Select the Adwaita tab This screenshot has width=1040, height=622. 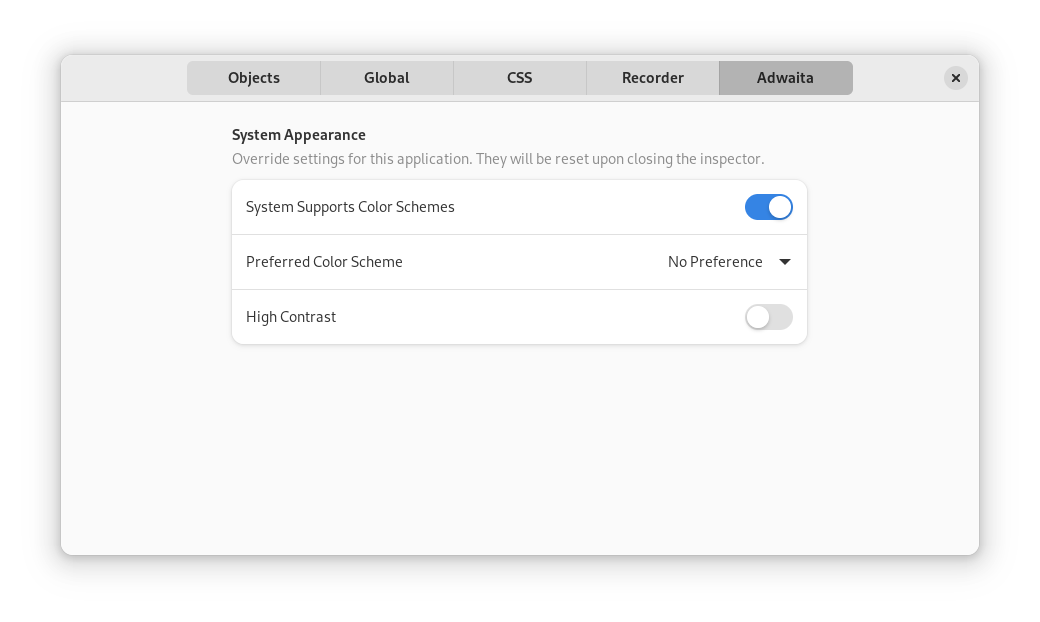coord(785,78)
